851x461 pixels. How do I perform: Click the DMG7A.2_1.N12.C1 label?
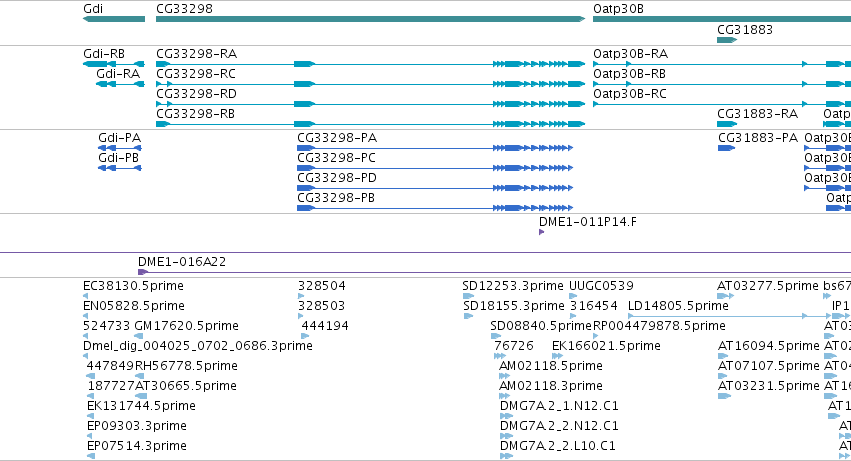[x=559, y=406]
